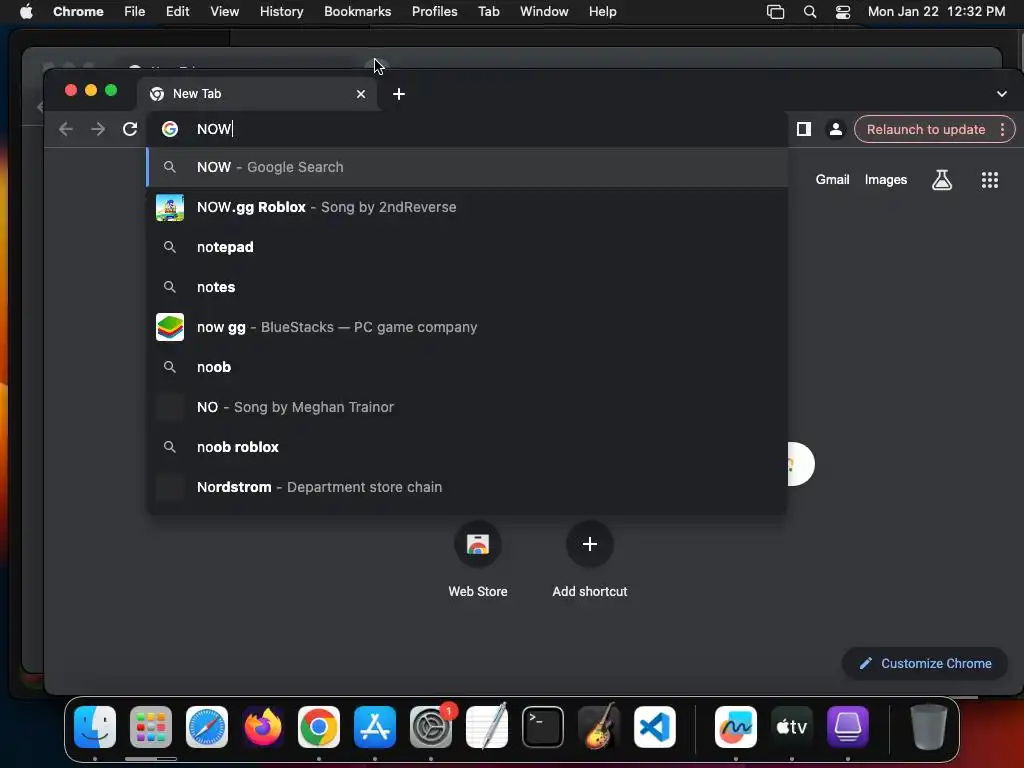Click Relaunch to update button

point(925,129)
